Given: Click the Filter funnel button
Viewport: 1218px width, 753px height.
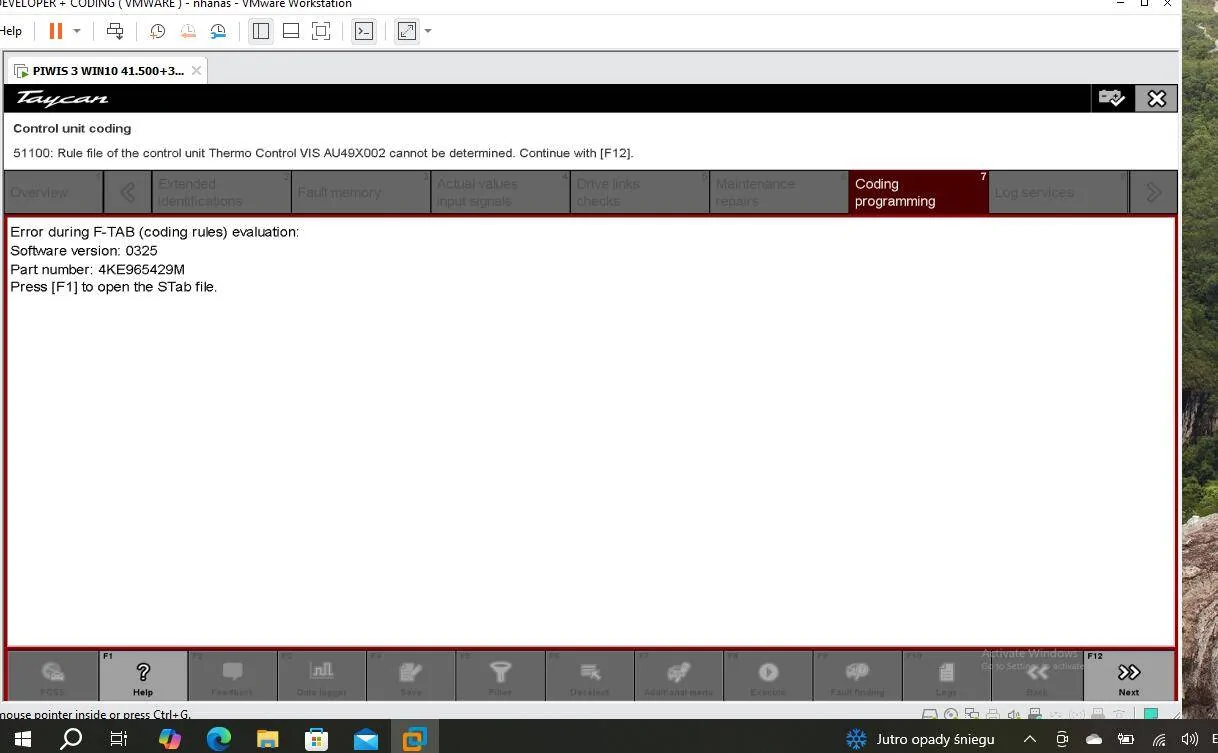Looking at the screenshot, I should 500,676.
